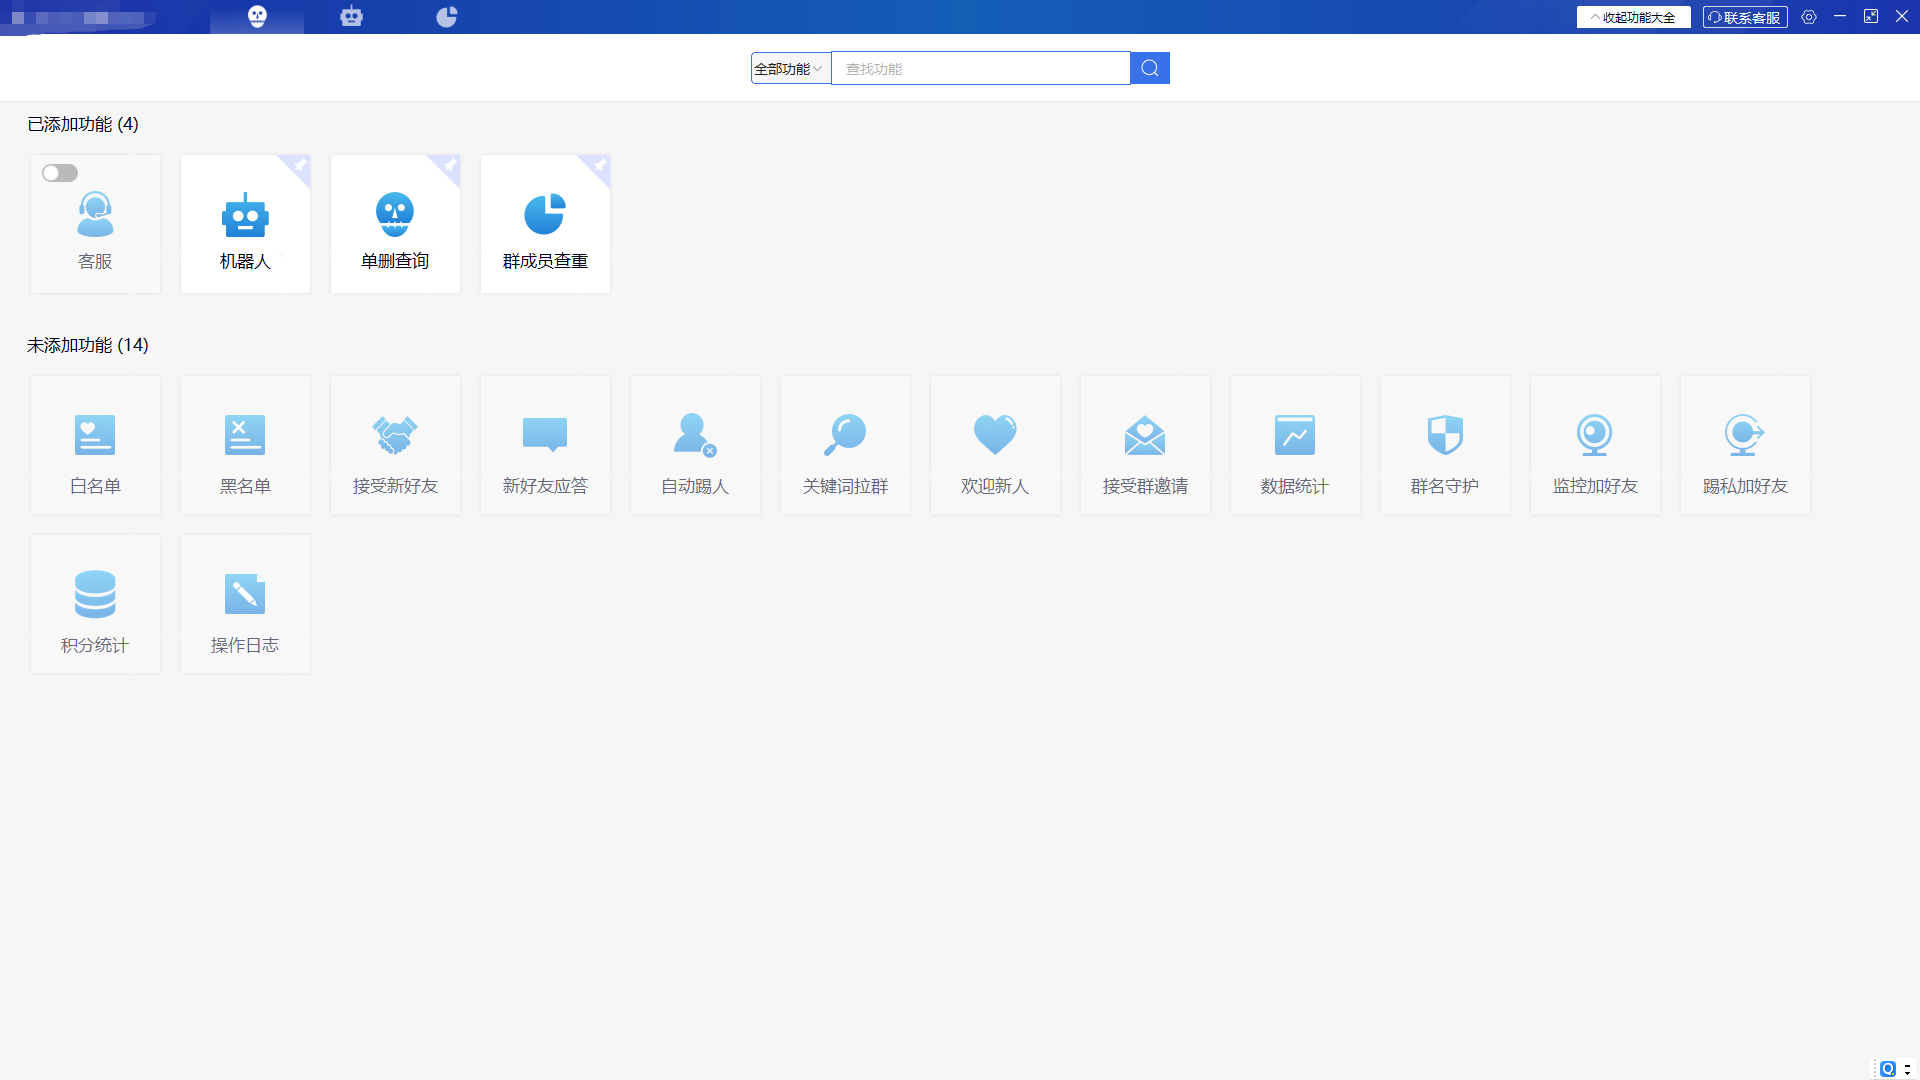Screen dimensions: 1920x1080
Task: Open the 自动踢人 feature icon
Action: (695, 435)
